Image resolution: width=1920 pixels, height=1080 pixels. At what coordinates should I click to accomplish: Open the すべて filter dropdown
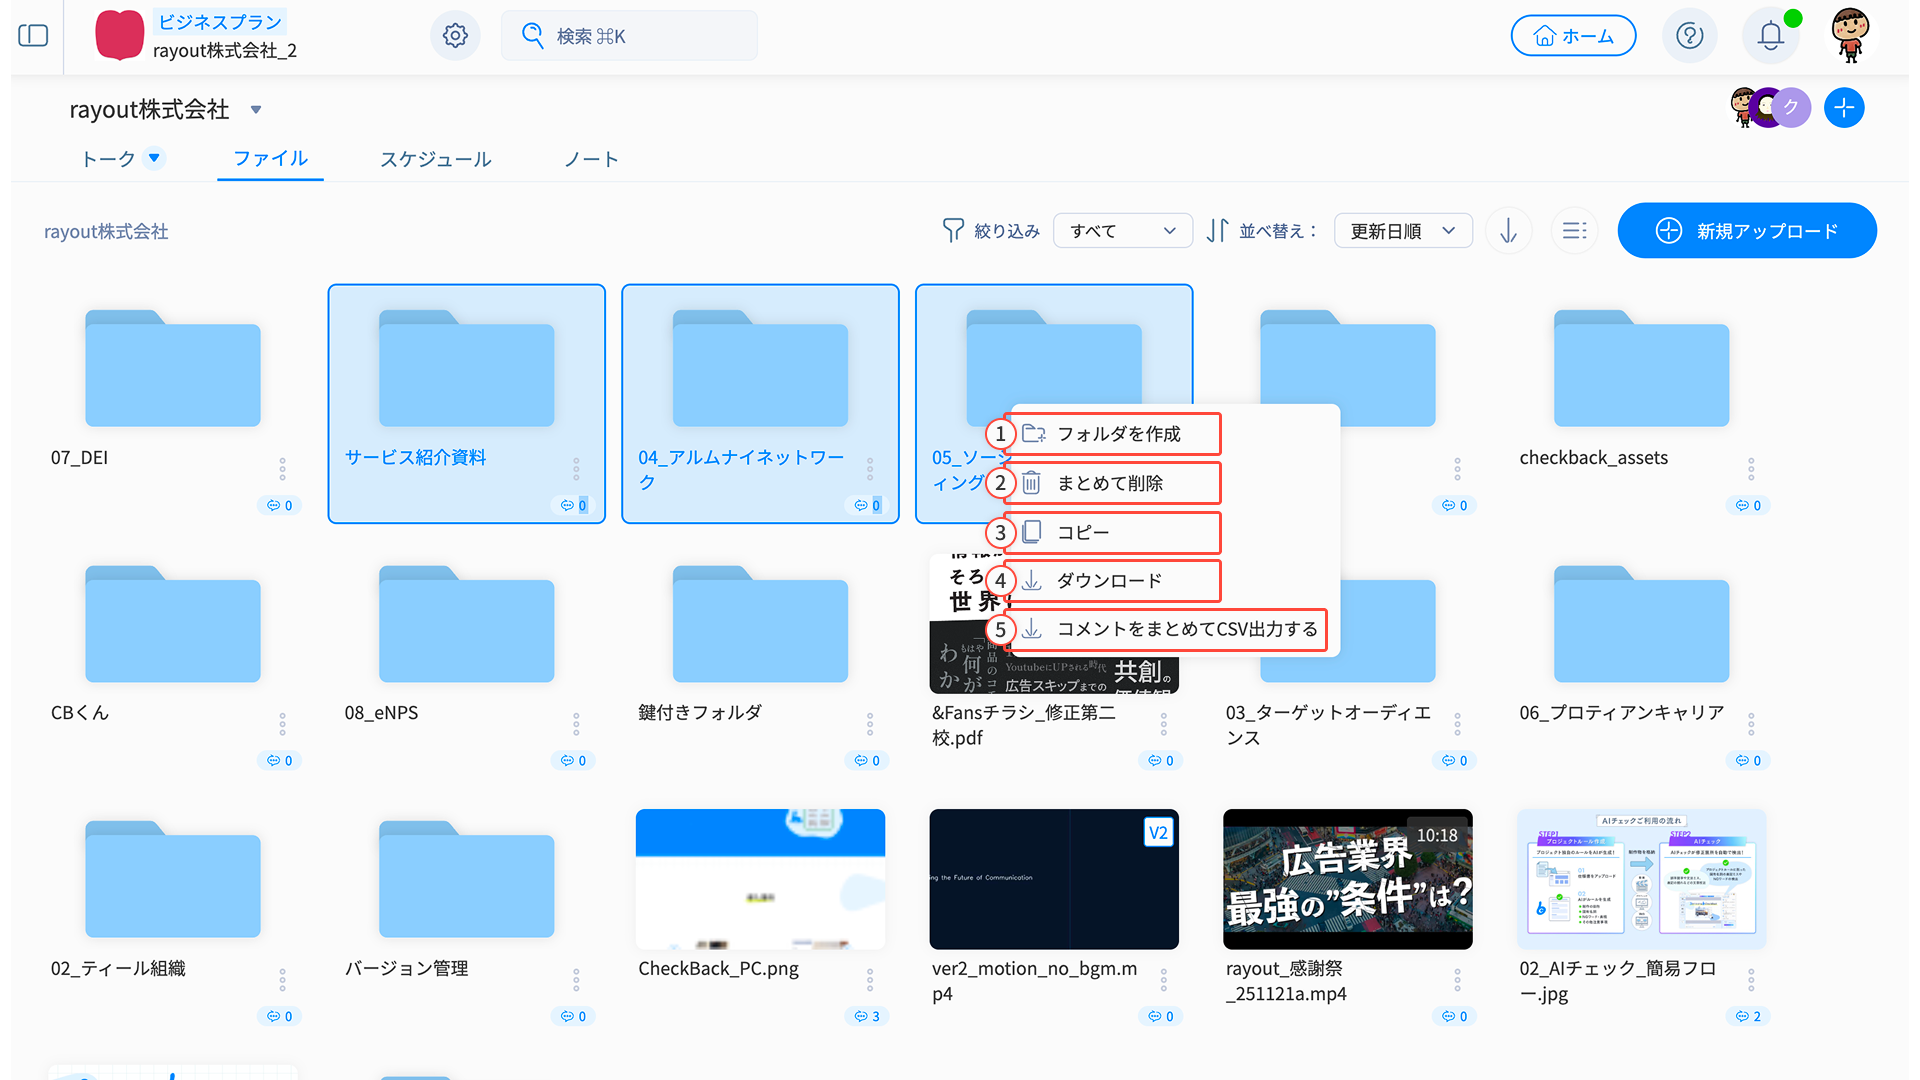1122,231
